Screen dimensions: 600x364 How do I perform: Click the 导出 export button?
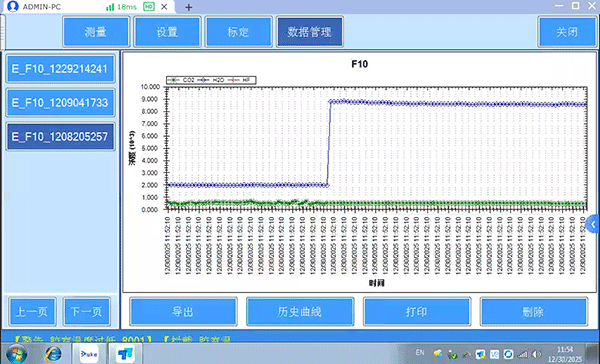click(x=183, y=312)
